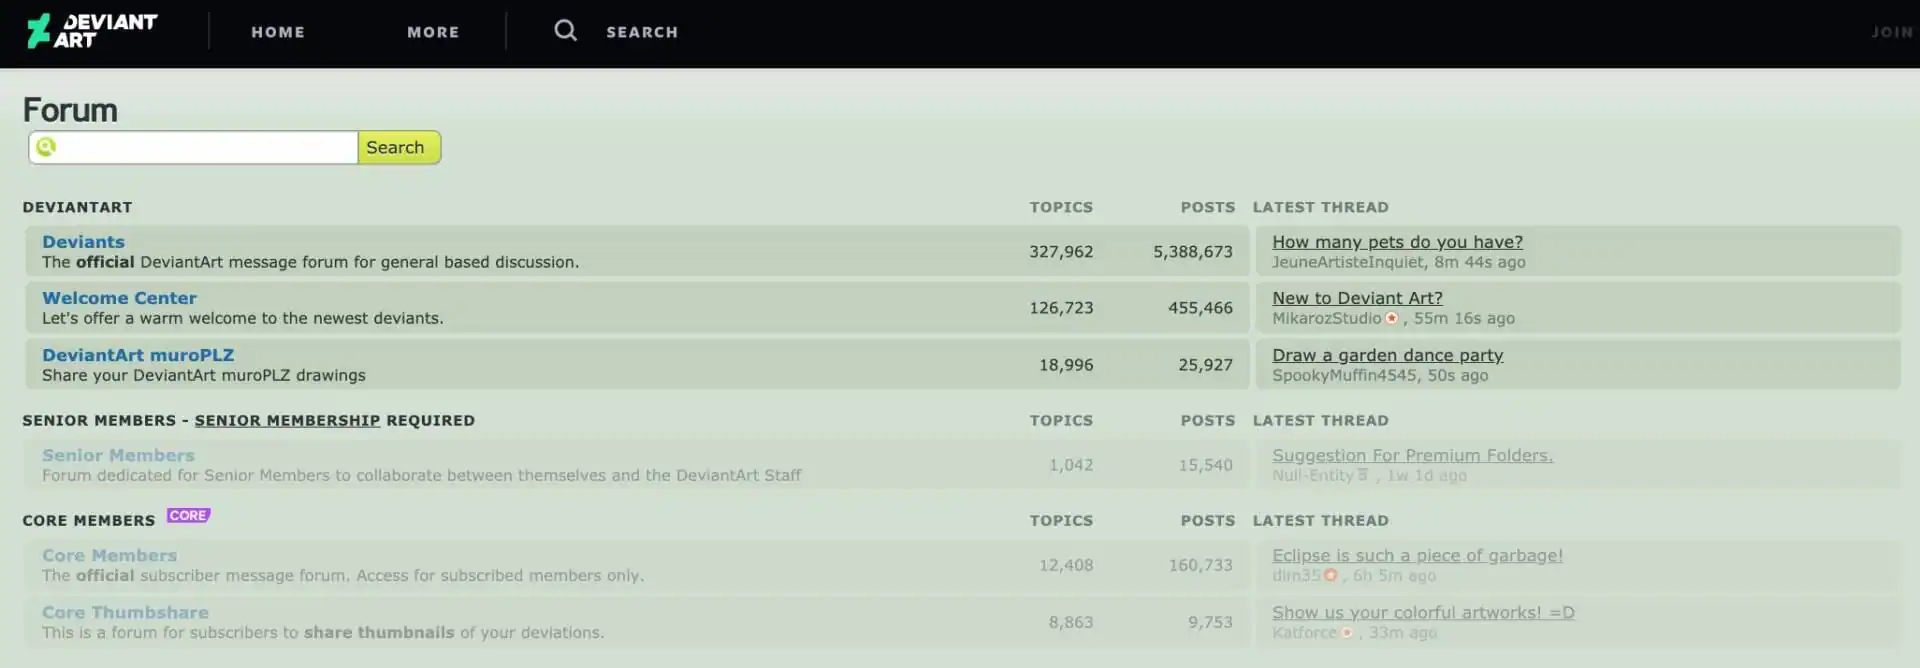Open thread 'How many pets do you have?'
This screenshot has width=1920, height=668.
coord(1397,242)
